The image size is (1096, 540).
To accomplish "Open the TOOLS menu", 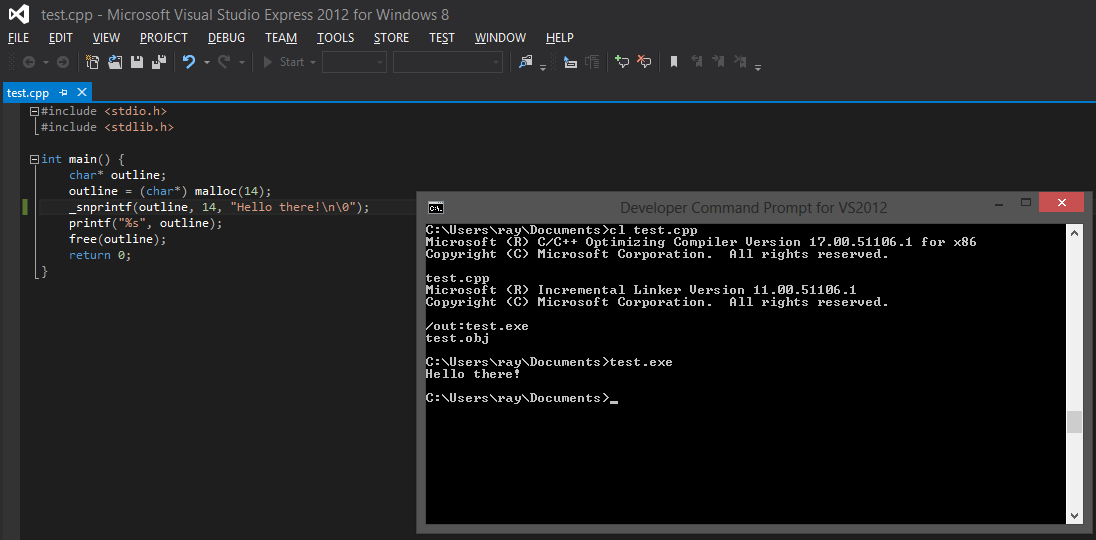I will coord(335,38).
